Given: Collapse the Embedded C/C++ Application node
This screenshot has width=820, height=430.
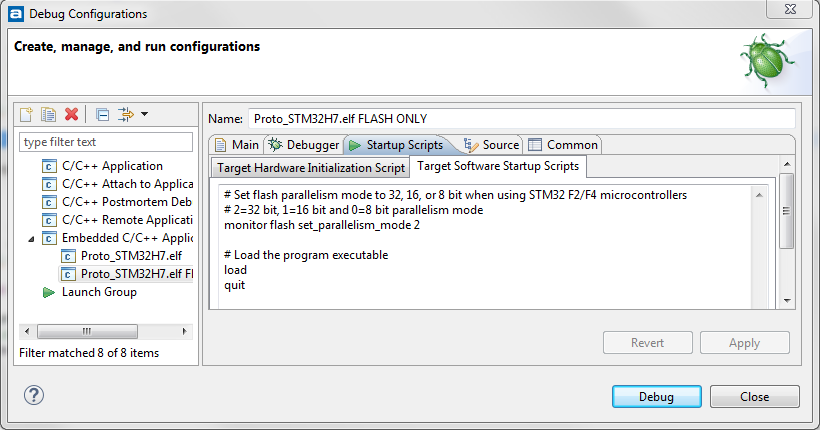Looking at the screenshot, I should pyautogui.click(x=31, y=238).
